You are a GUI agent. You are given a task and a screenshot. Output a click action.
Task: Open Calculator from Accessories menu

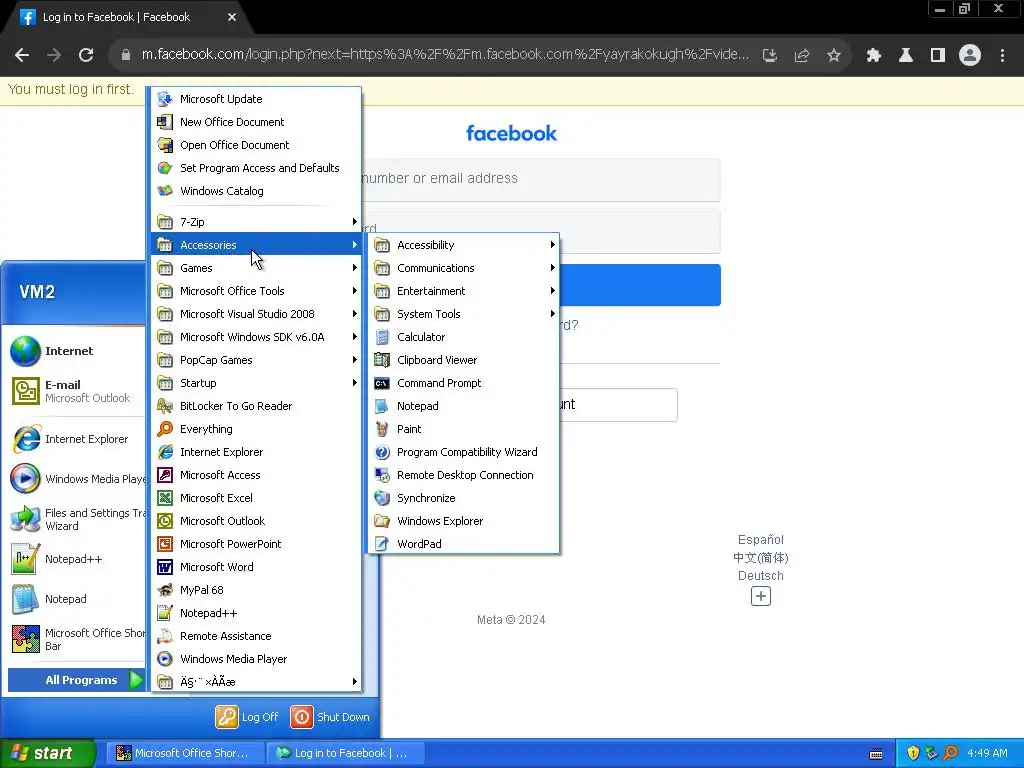(x=463, y=337)
